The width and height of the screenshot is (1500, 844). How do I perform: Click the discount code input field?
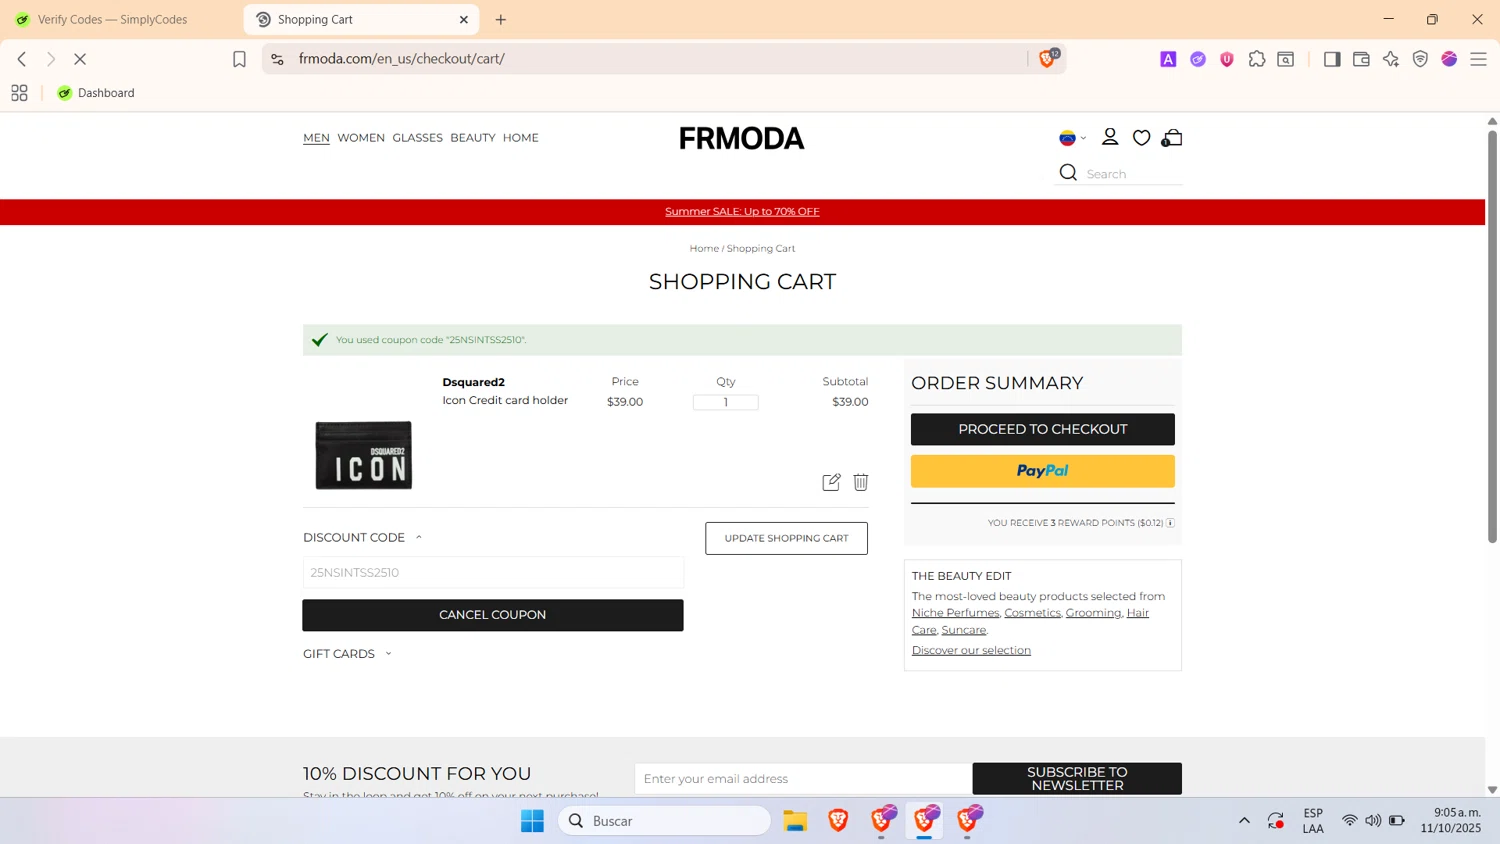[493, 573]
